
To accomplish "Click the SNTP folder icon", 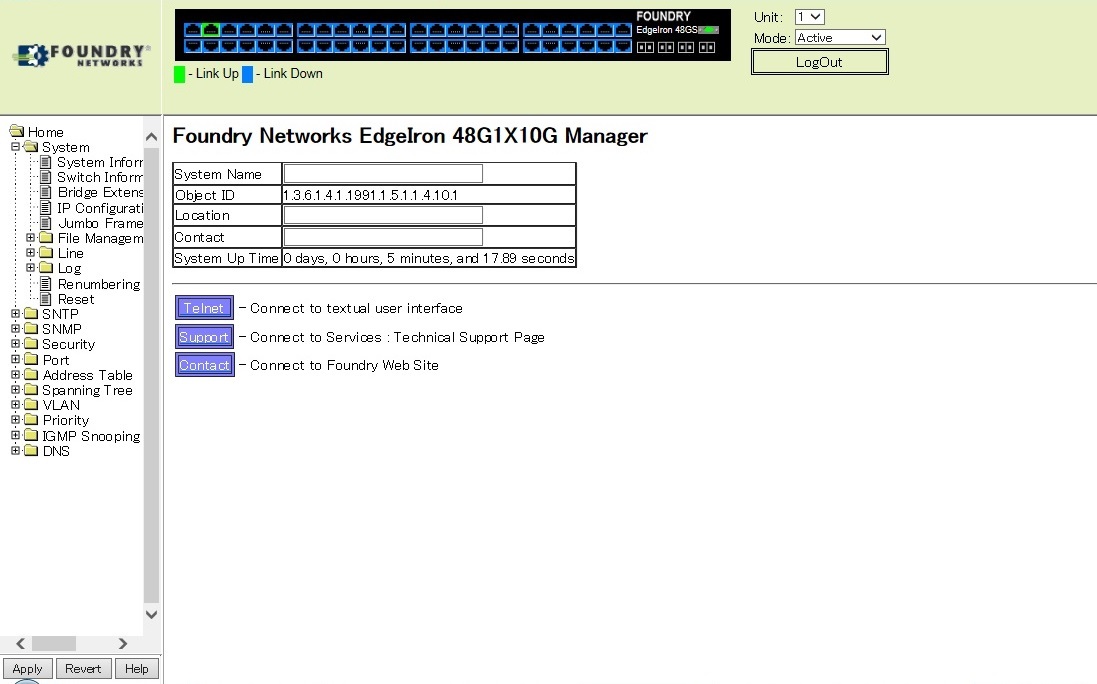I will (31, 313).
